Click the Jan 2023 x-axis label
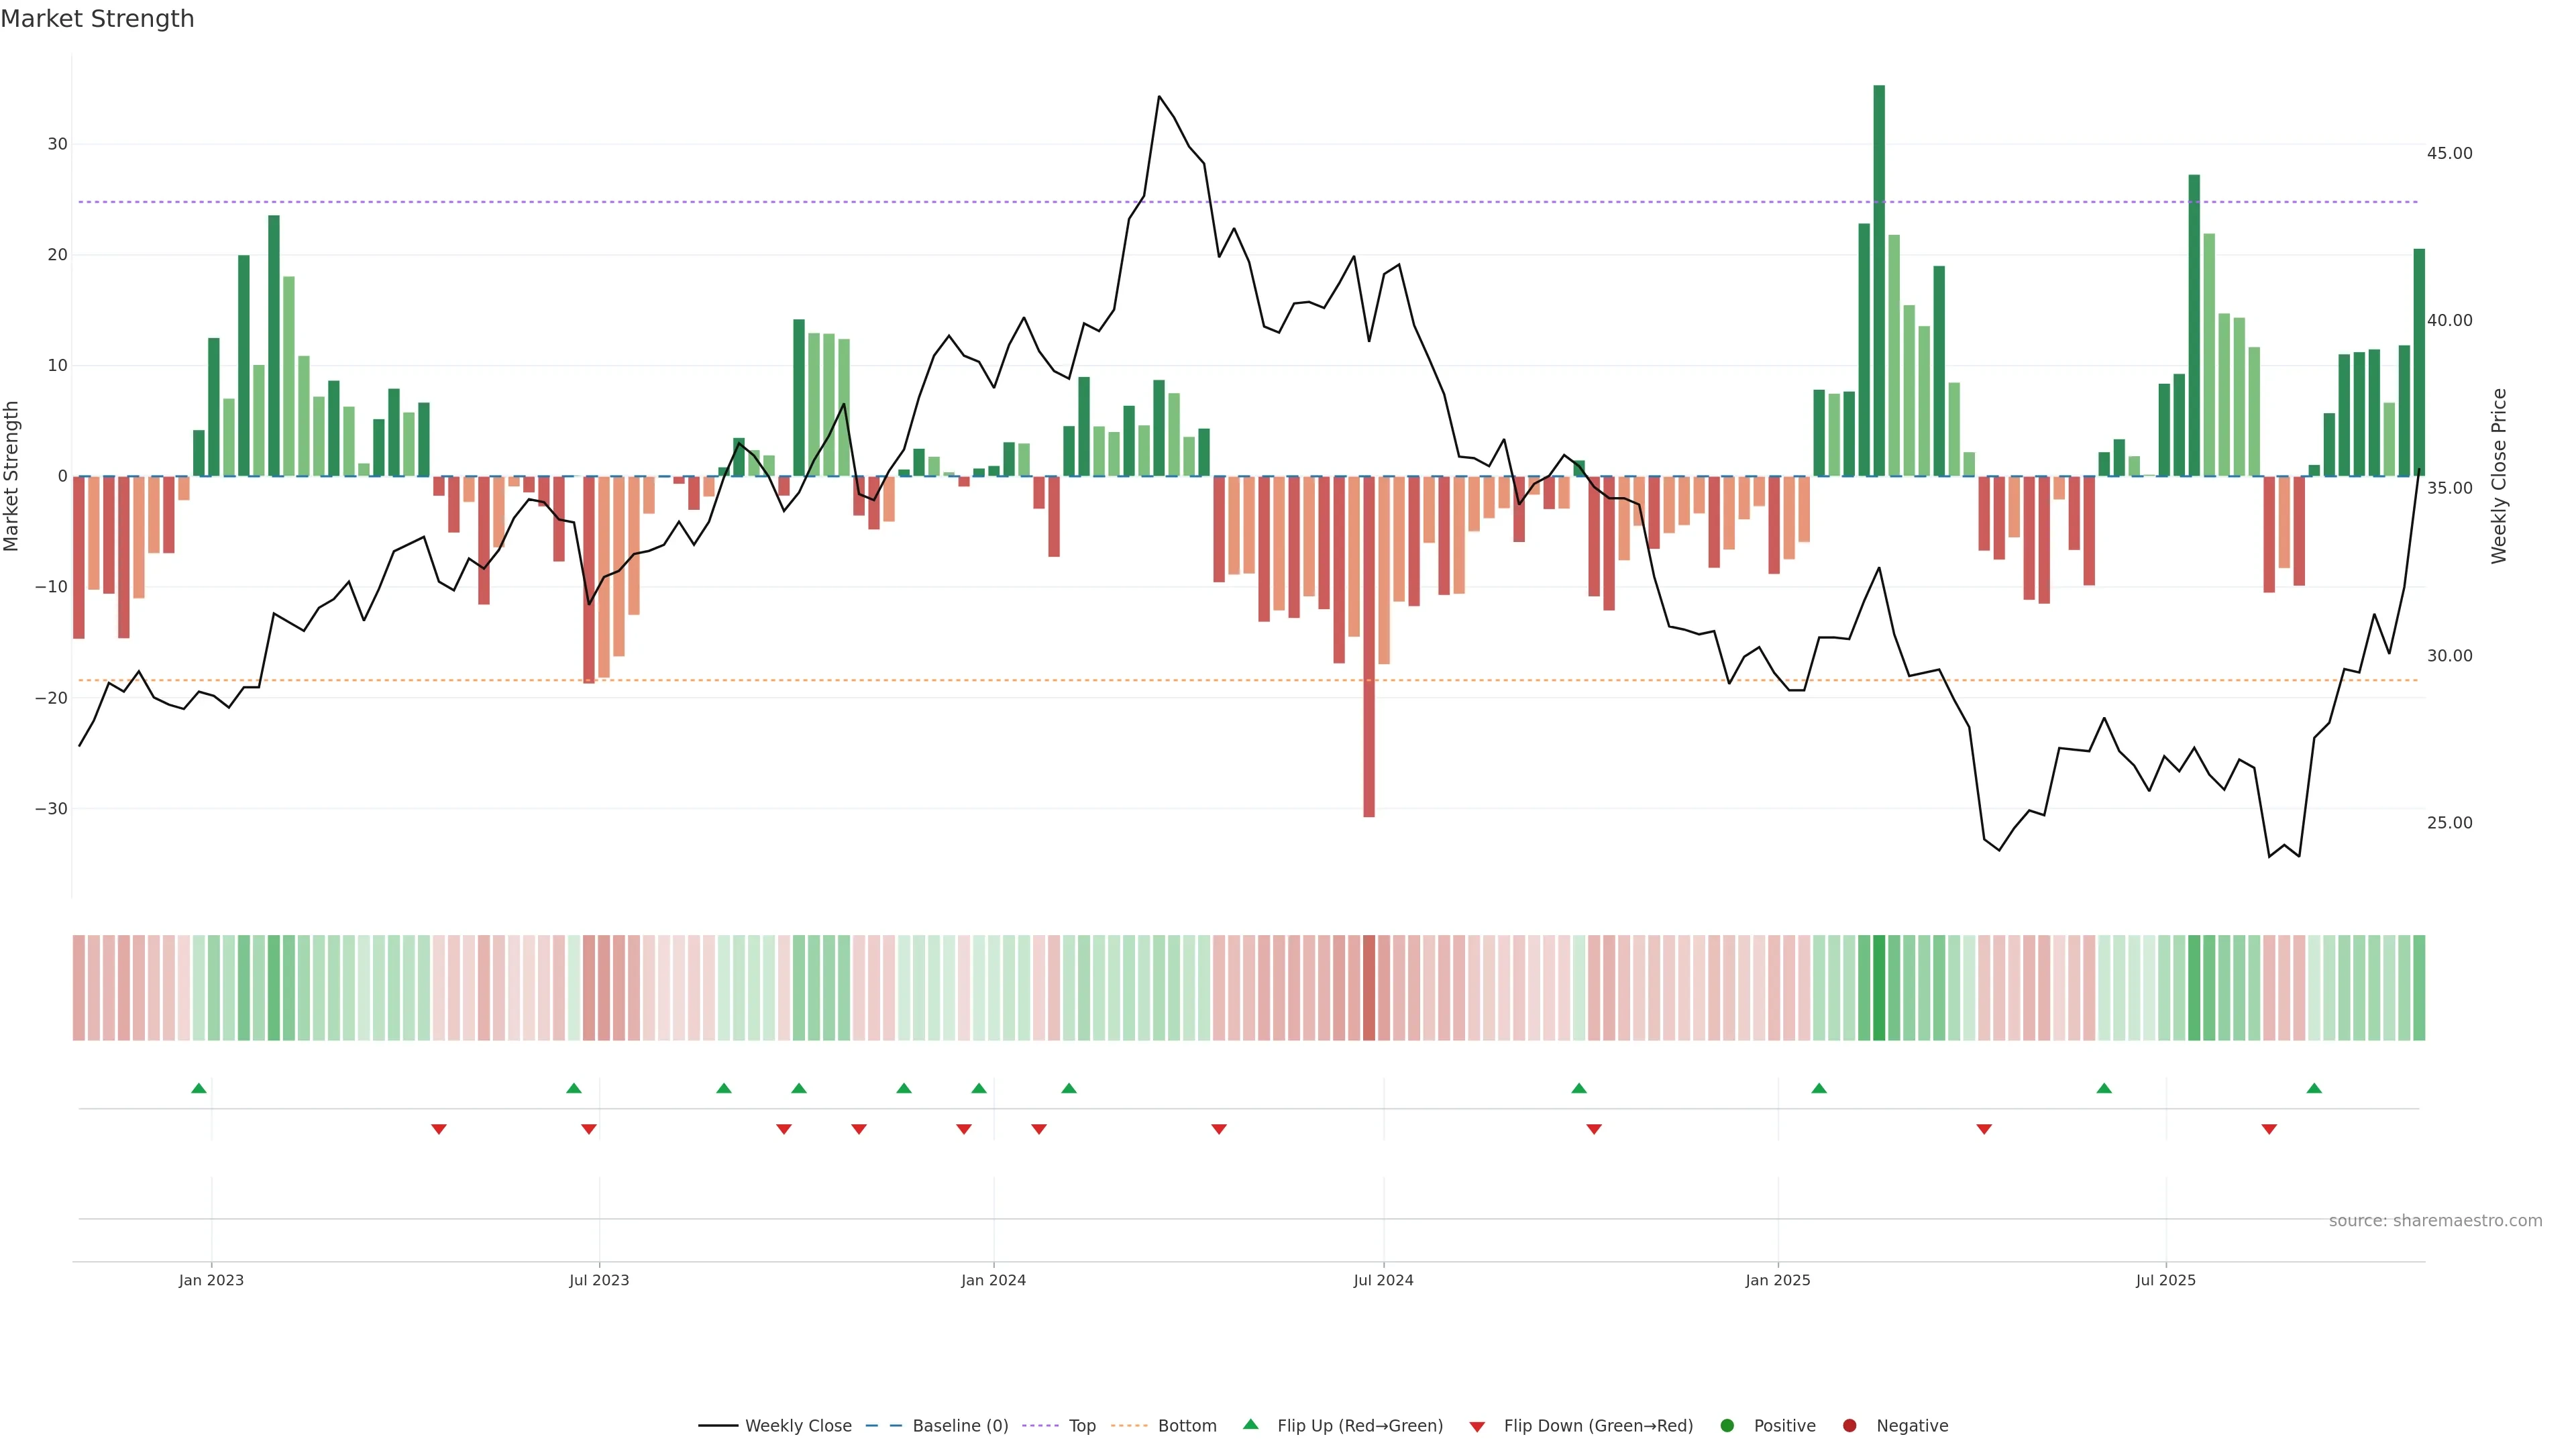 [211, 1280]
